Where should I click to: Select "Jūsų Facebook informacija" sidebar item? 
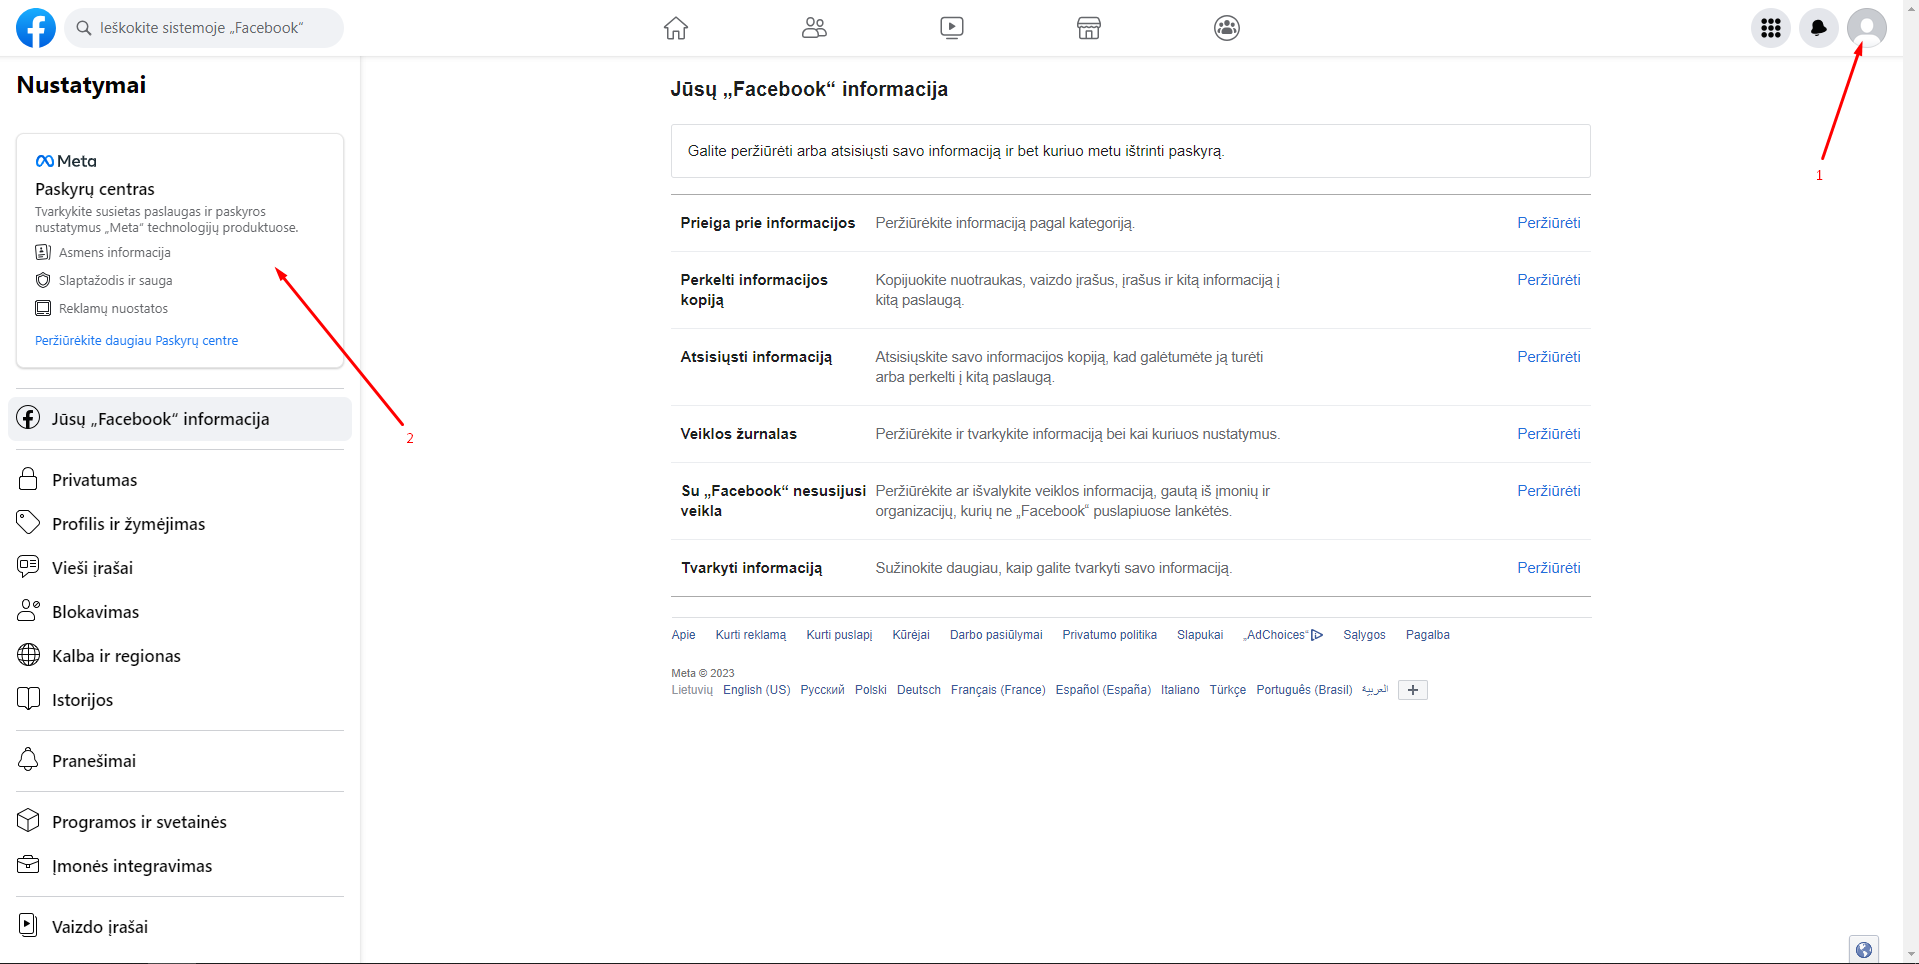180,419
